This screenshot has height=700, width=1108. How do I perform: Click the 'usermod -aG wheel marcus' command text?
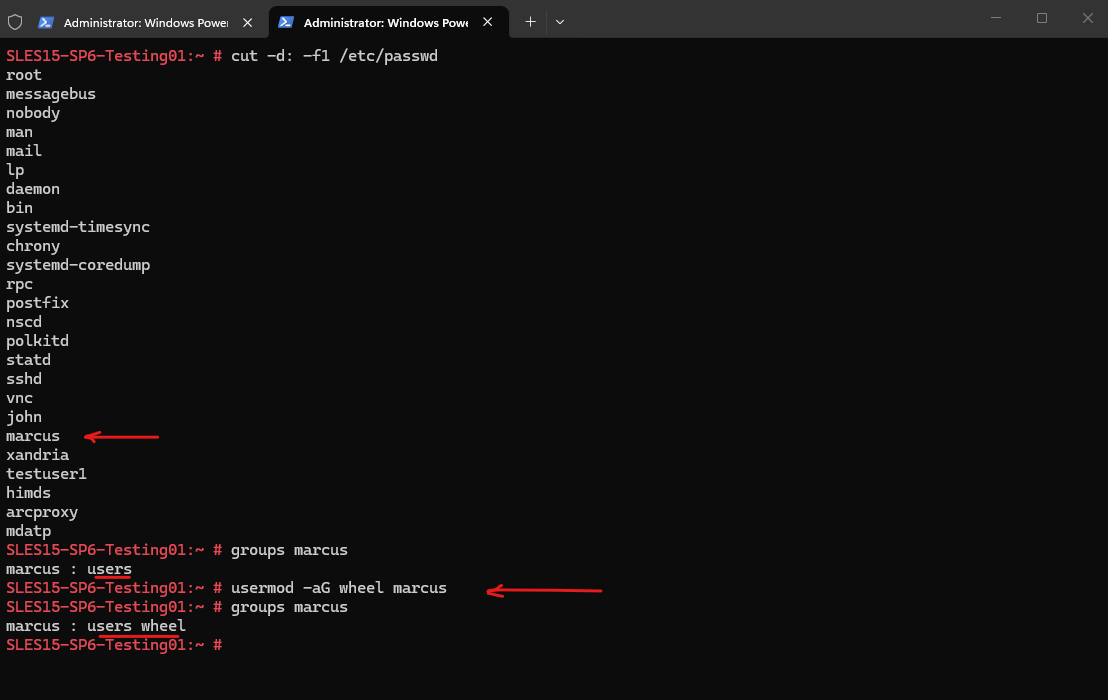point(338,588)
